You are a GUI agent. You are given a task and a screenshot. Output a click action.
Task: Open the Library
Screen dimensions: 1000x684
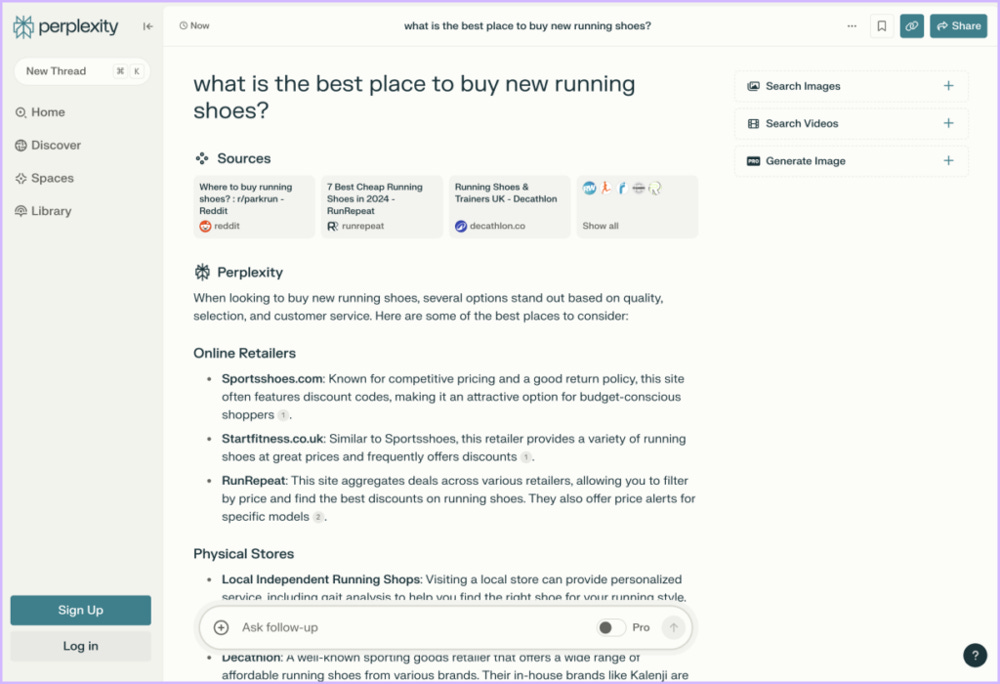point(43,211)
